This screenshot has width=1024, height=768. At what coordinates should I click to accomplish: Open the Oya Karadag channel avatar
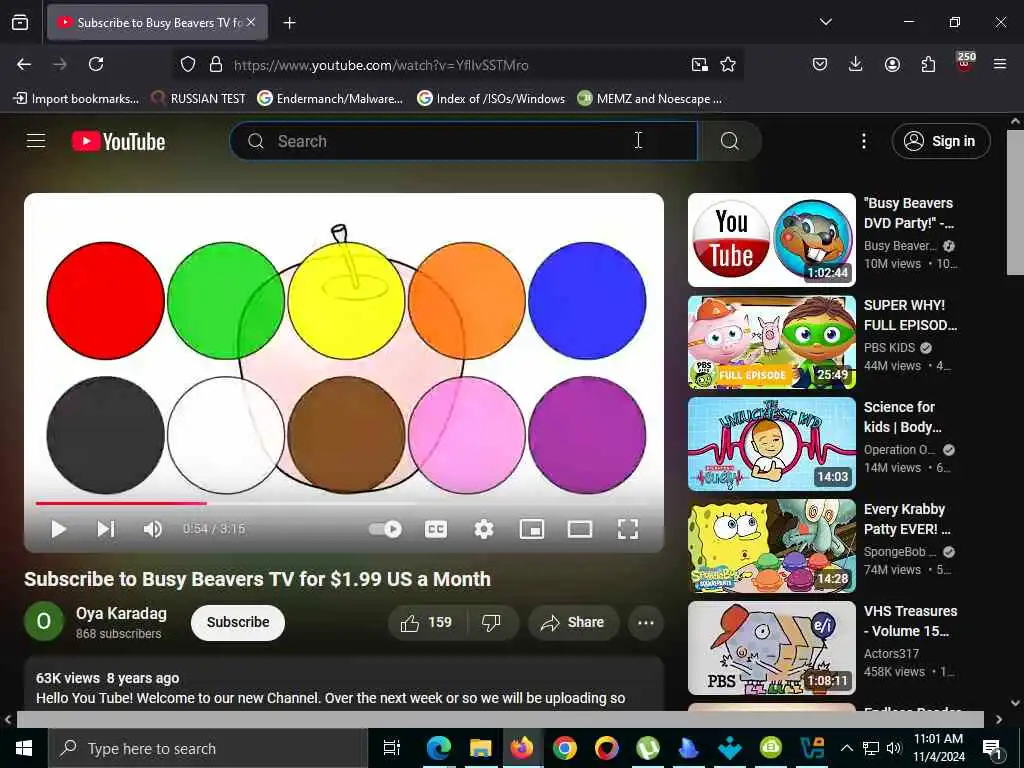44,621
